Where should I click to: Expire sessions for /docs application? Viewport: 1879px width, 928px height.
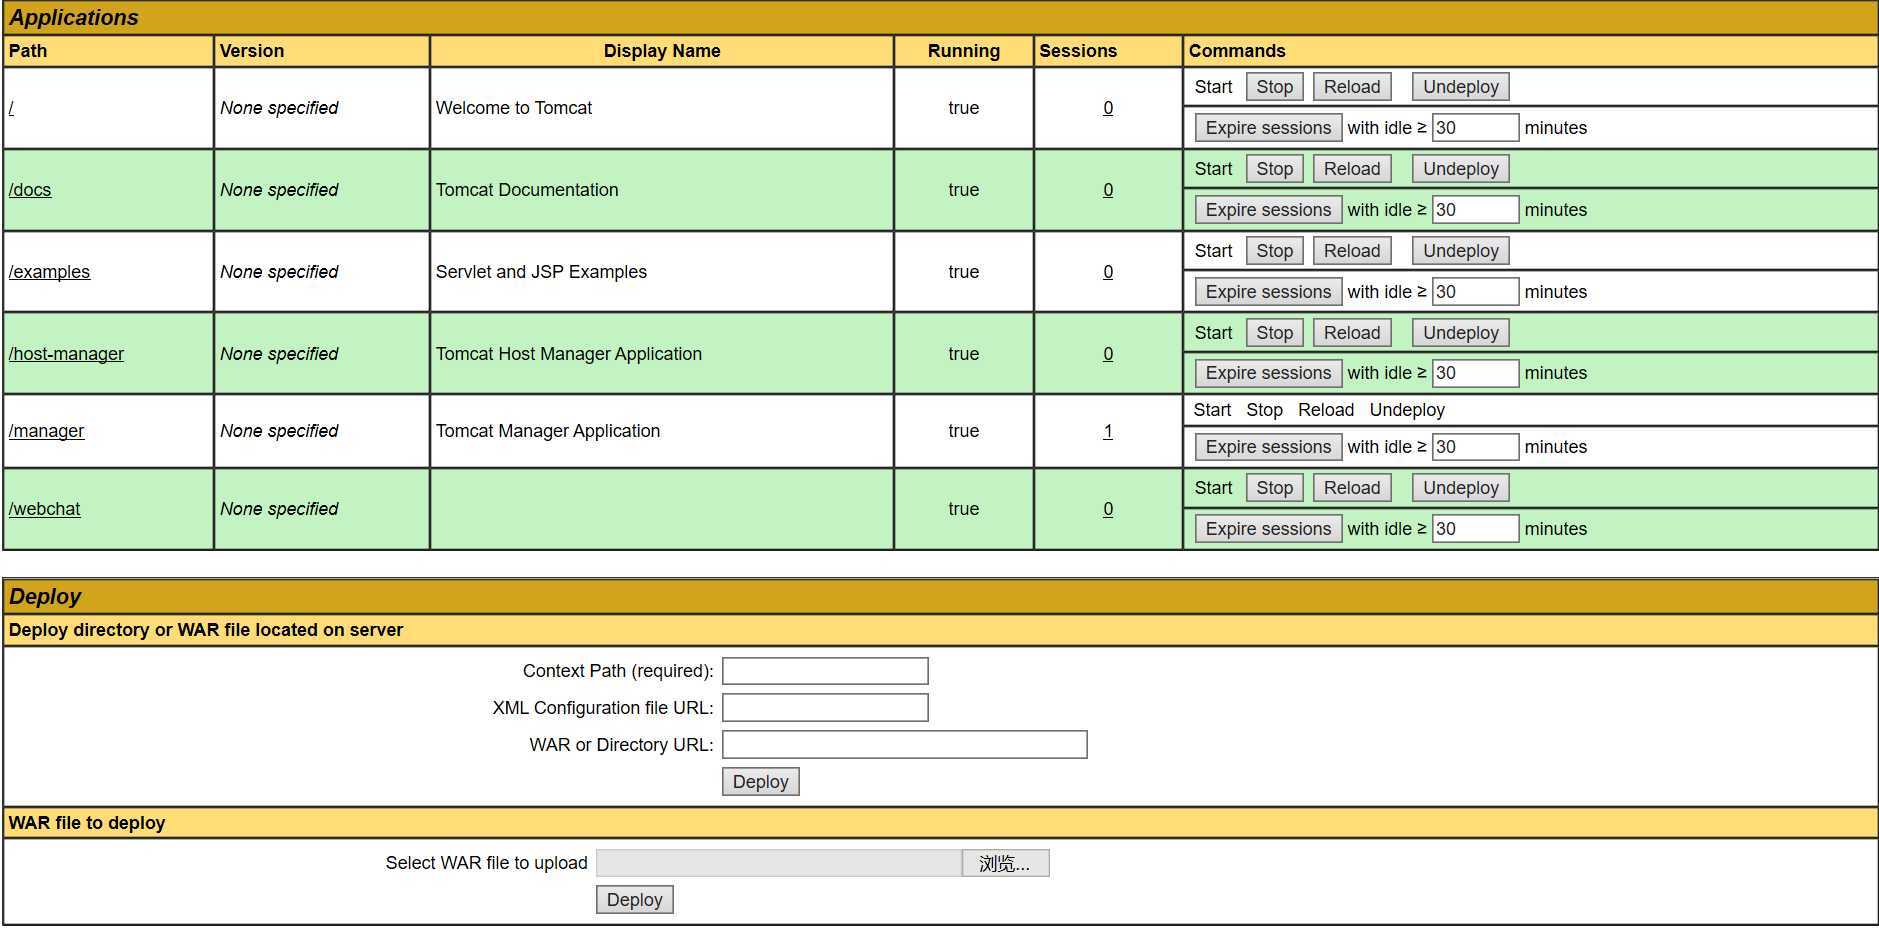[1268, 210]
